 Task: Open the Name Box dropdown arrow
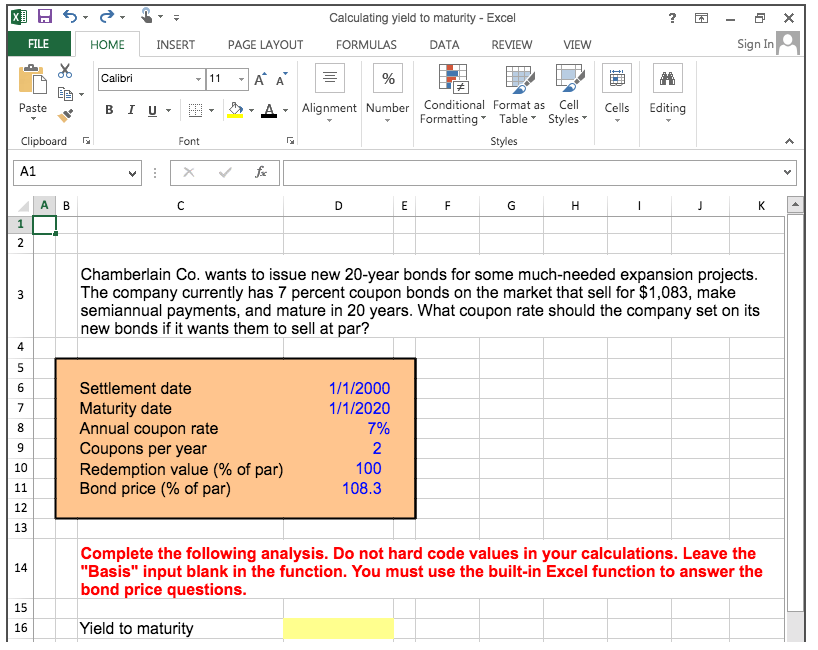pyautogui.click(x=130, y=172)
